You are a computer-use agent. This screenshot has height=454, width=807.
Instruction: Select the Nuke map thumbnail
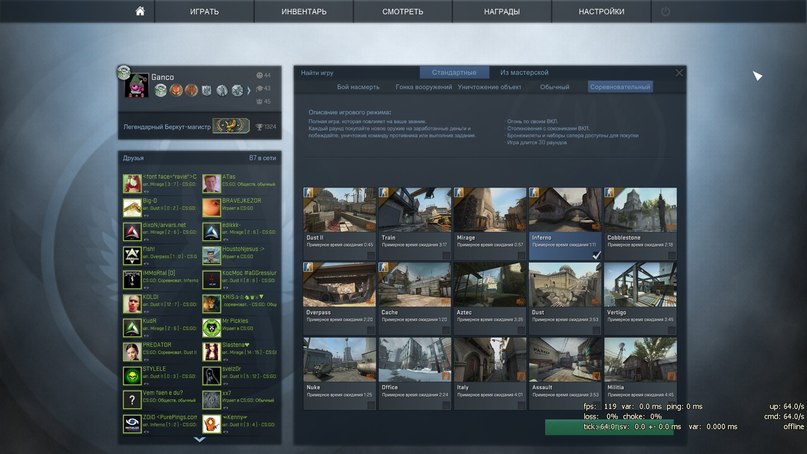coord(339,360)
